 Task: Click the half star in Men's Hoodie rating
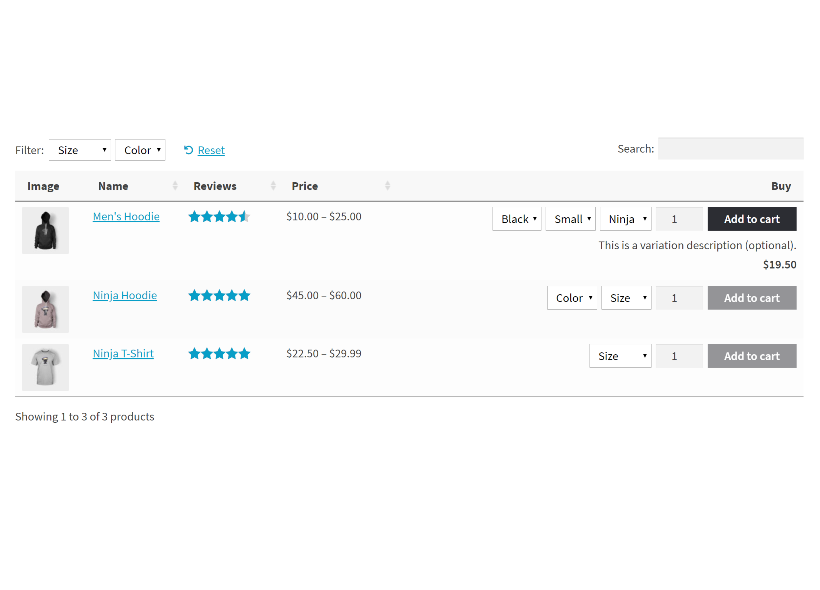245,216
